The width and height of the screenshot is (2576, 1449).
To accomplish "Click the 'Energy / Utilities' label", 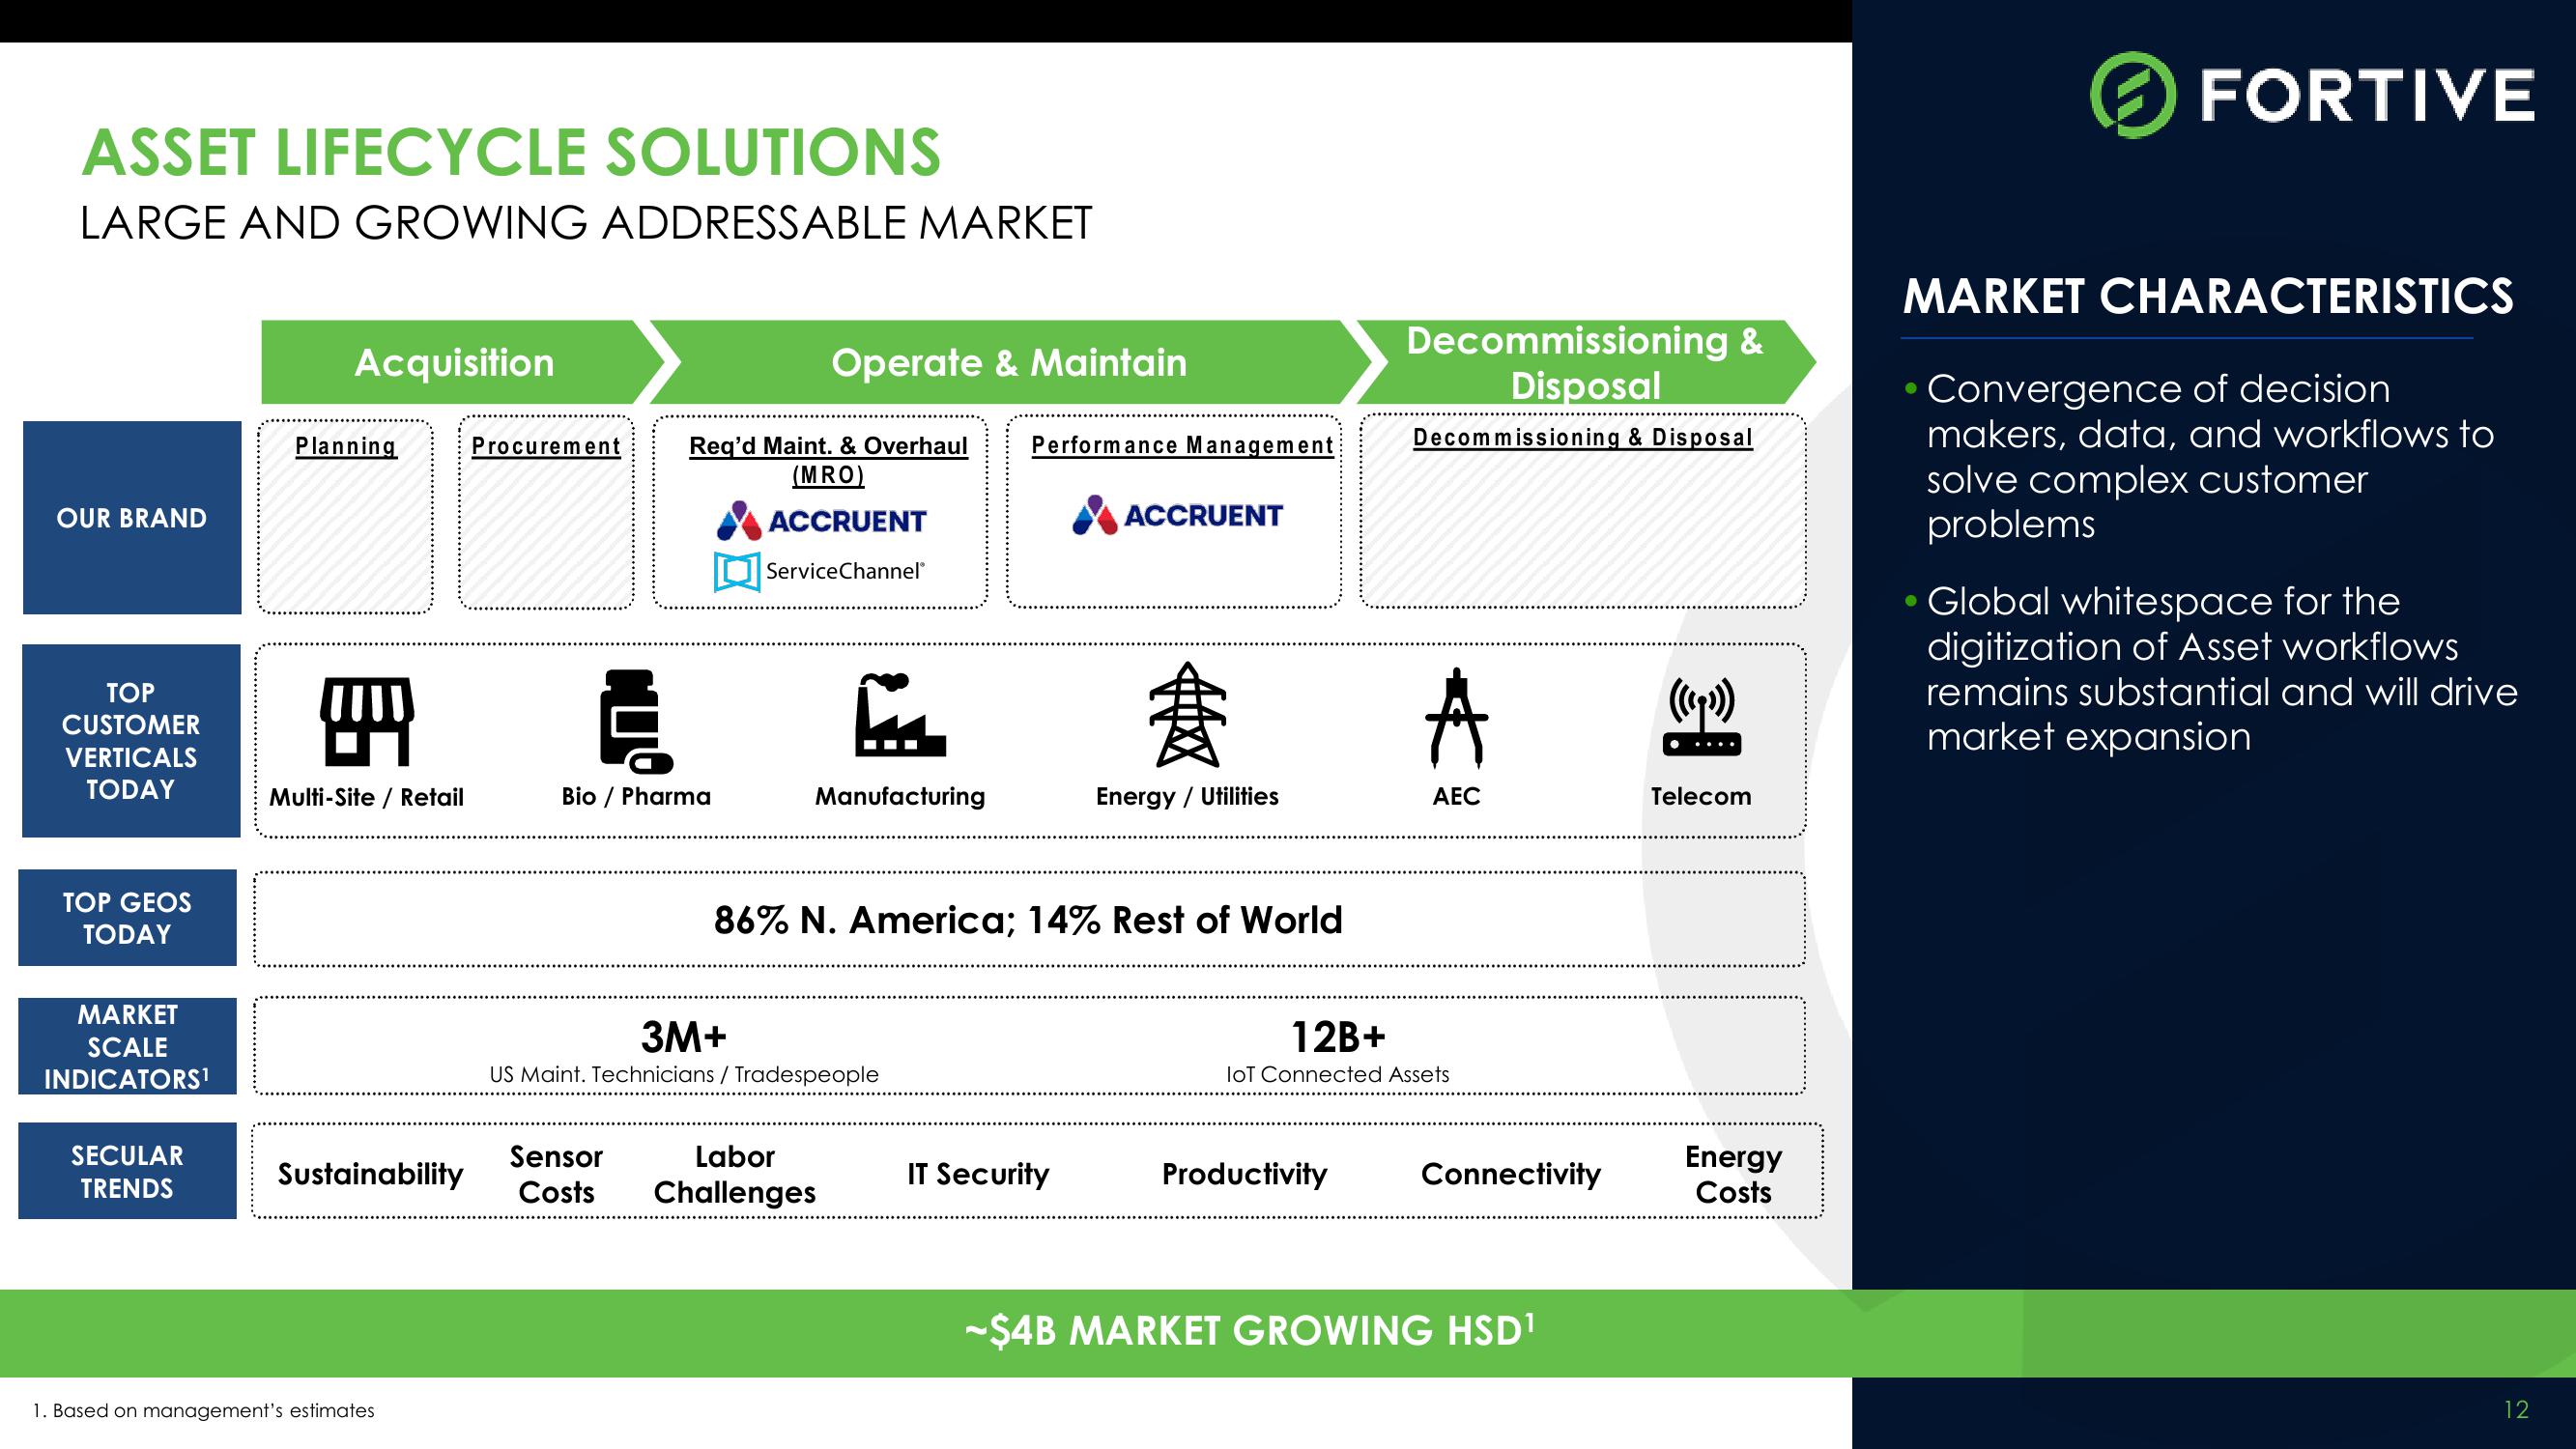I will click(x=1187, y=796).
